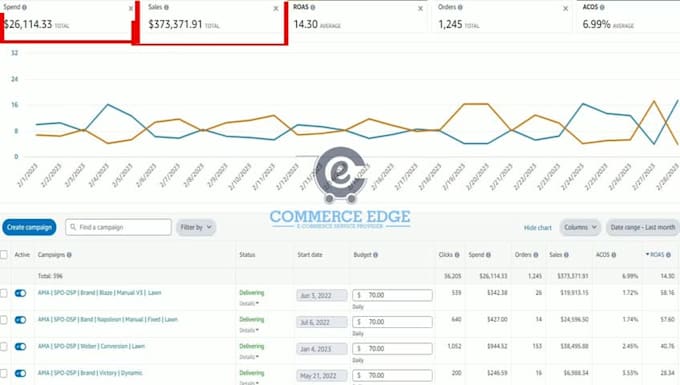Click the Jul 6, 2022 start date cell

322,323
